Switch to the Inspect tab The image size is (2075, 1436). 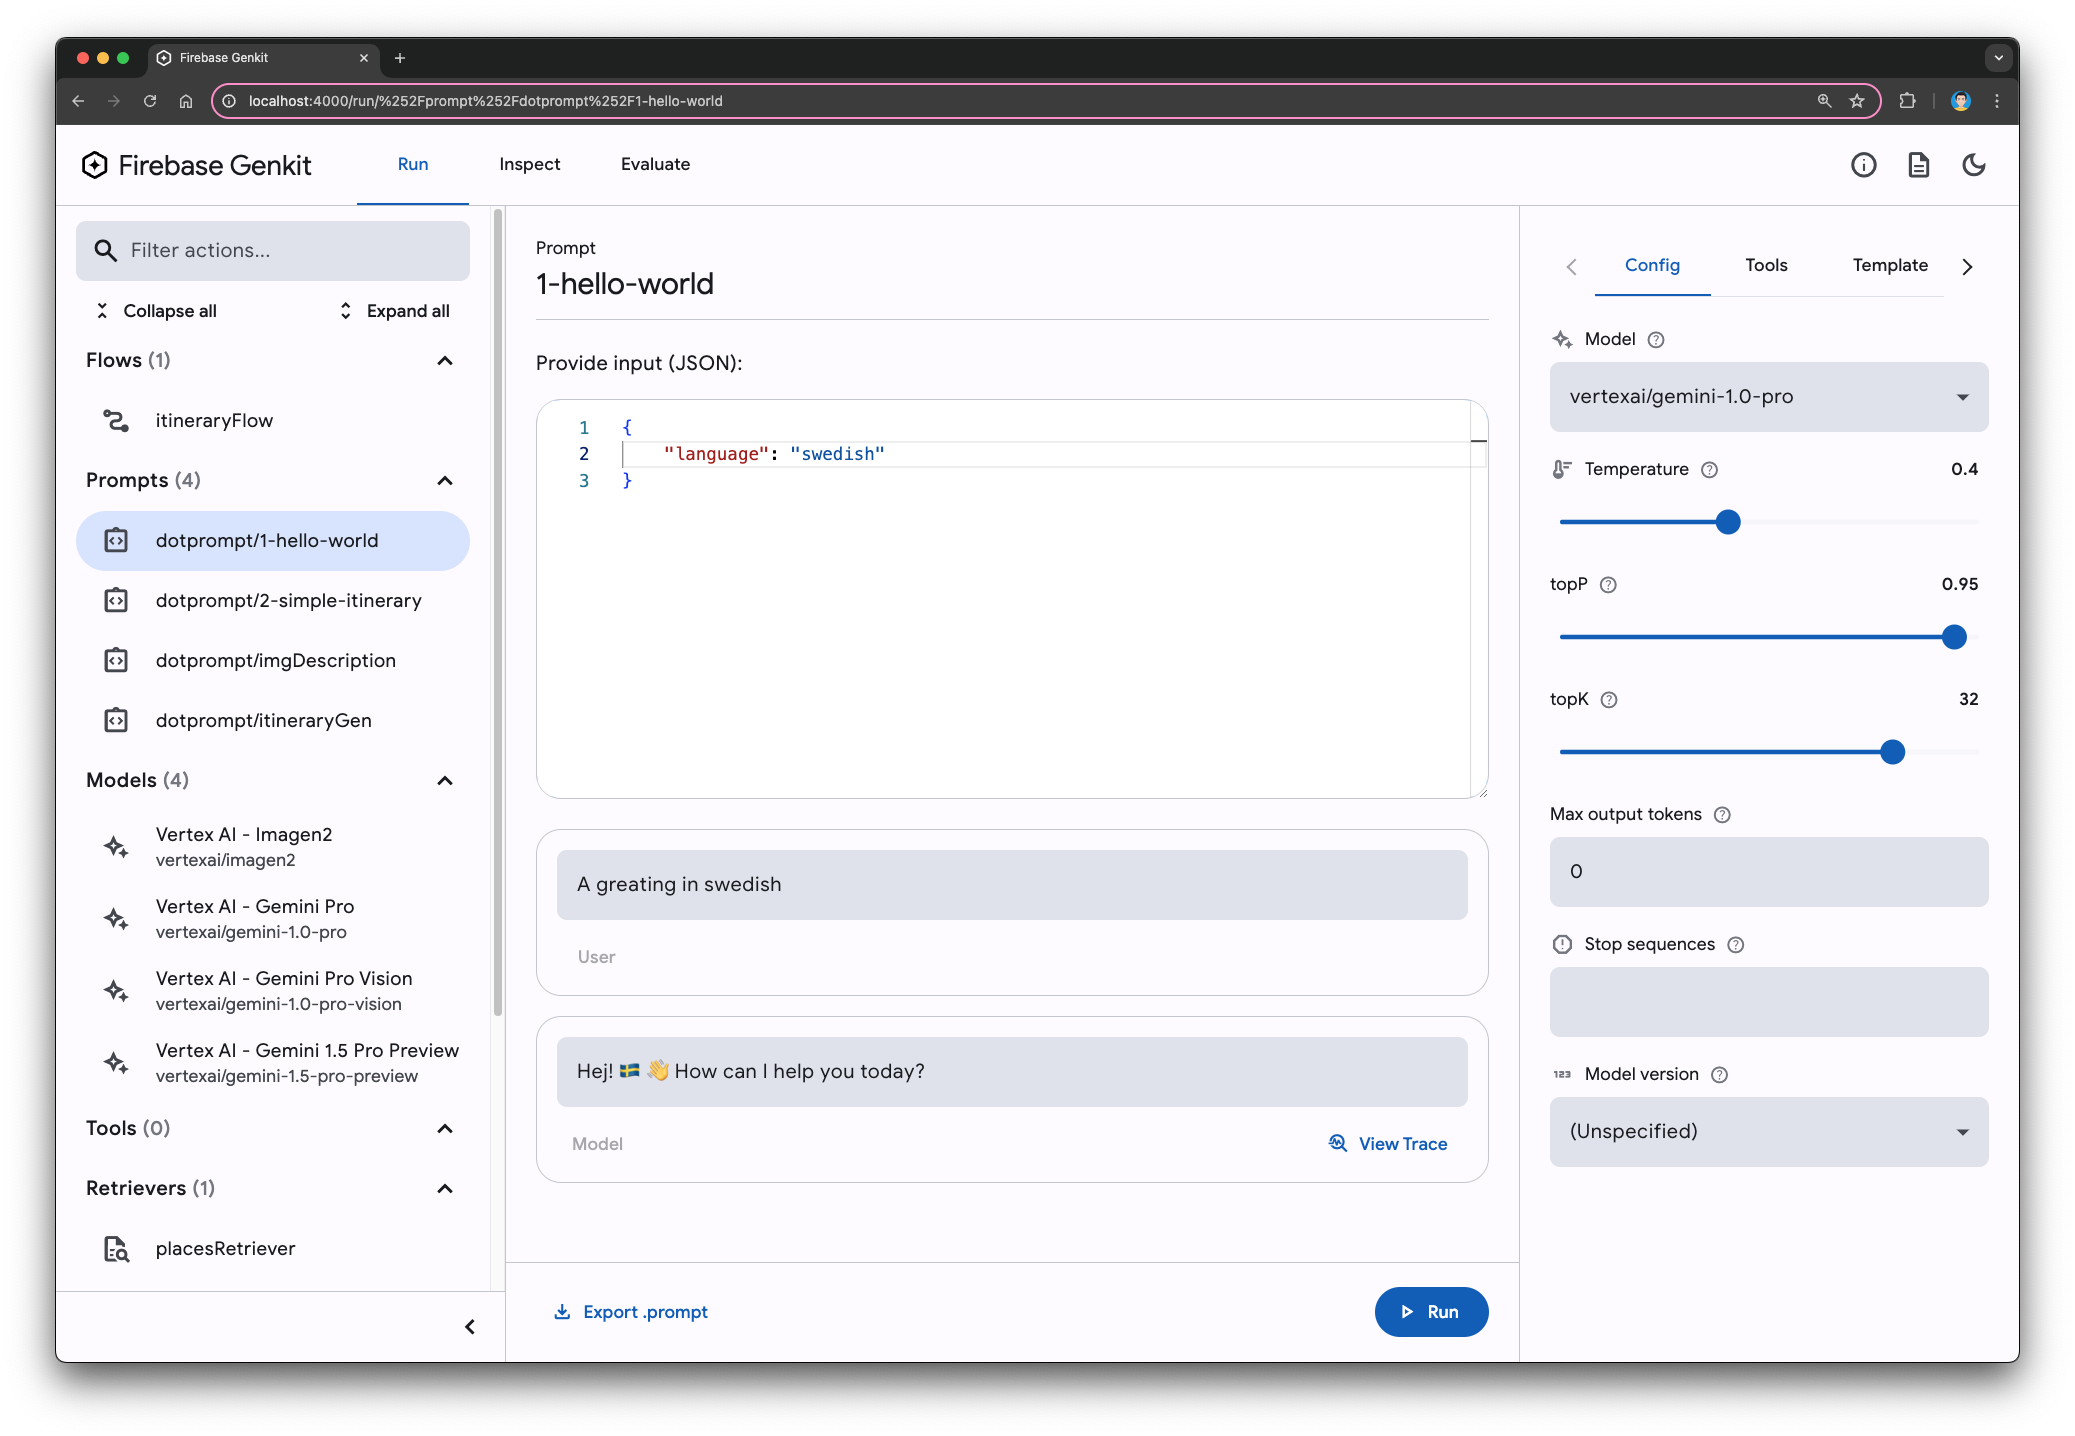click(528, 162)
